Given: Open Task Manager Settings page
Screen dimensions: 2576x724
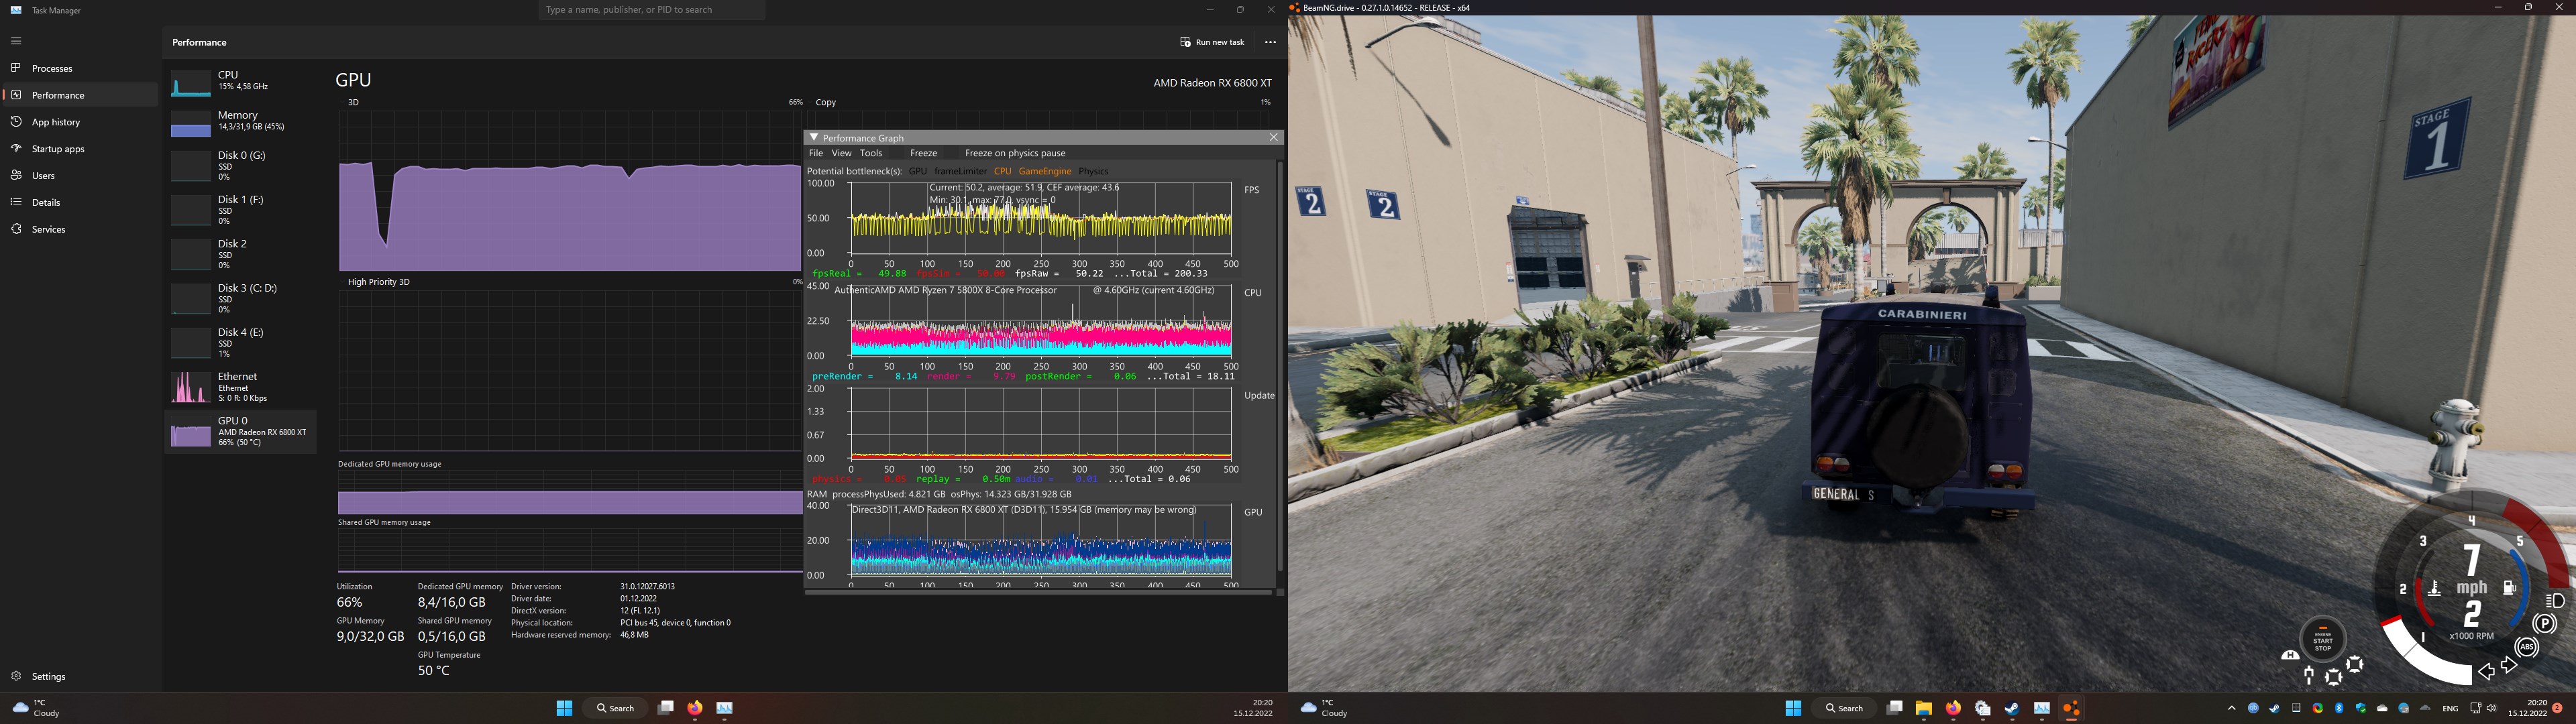Looking at the screenshot, I should pos(48,676).
